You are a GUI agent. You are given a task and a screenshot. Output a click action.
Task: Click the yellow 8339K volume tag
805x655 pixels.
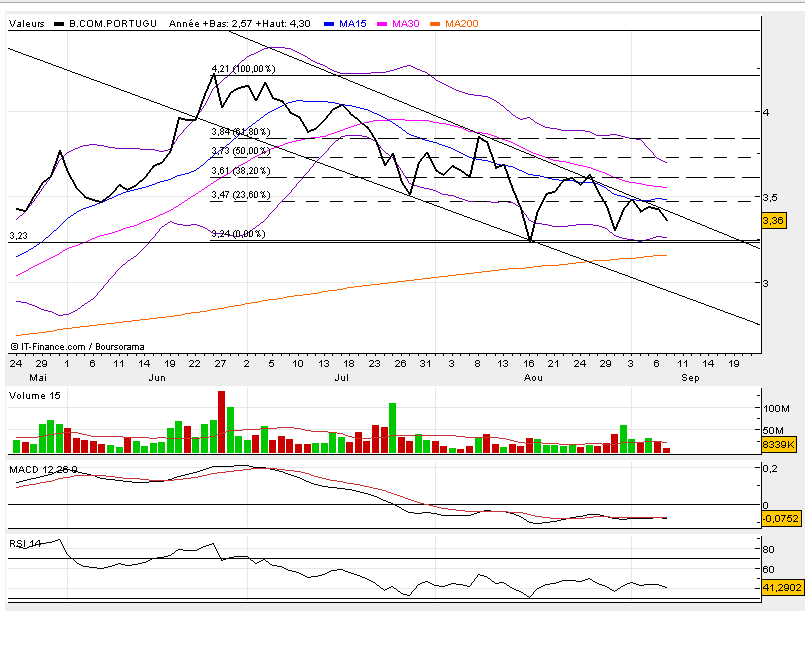[778, 444]
